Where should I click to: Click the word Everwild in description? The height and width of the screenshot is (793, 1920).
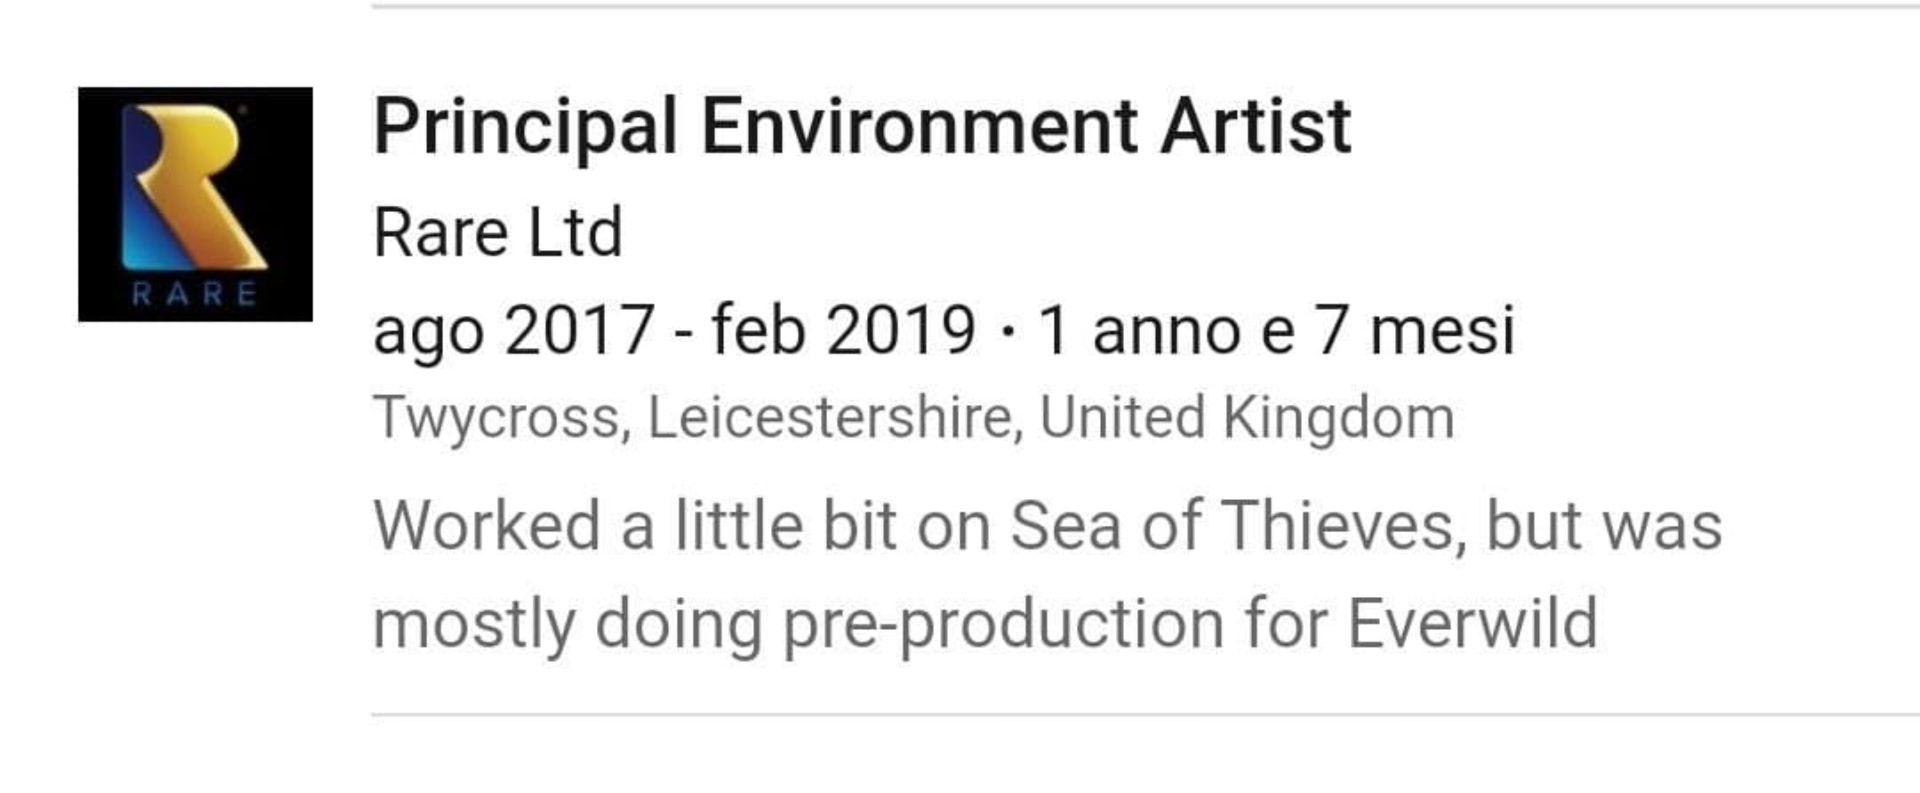[x=1472, y=624]
